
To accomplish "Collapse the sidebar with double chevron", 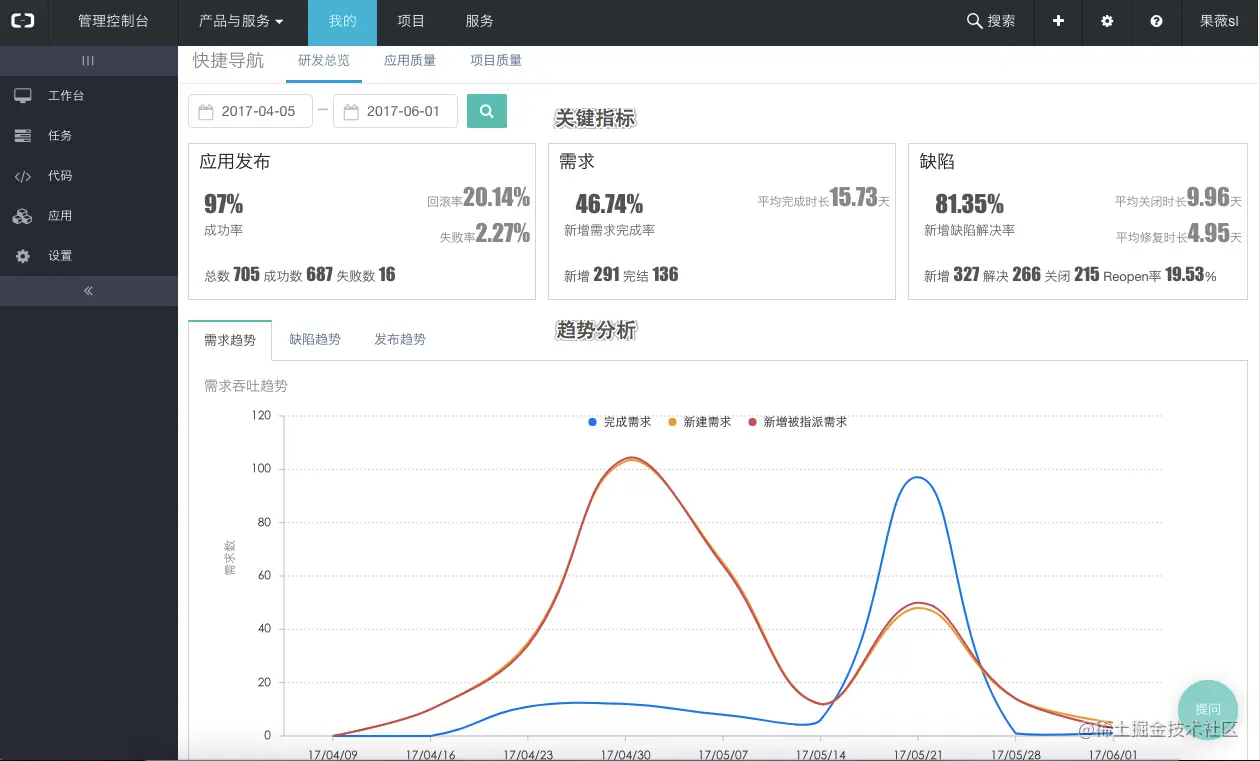I will tap(88, 291).
